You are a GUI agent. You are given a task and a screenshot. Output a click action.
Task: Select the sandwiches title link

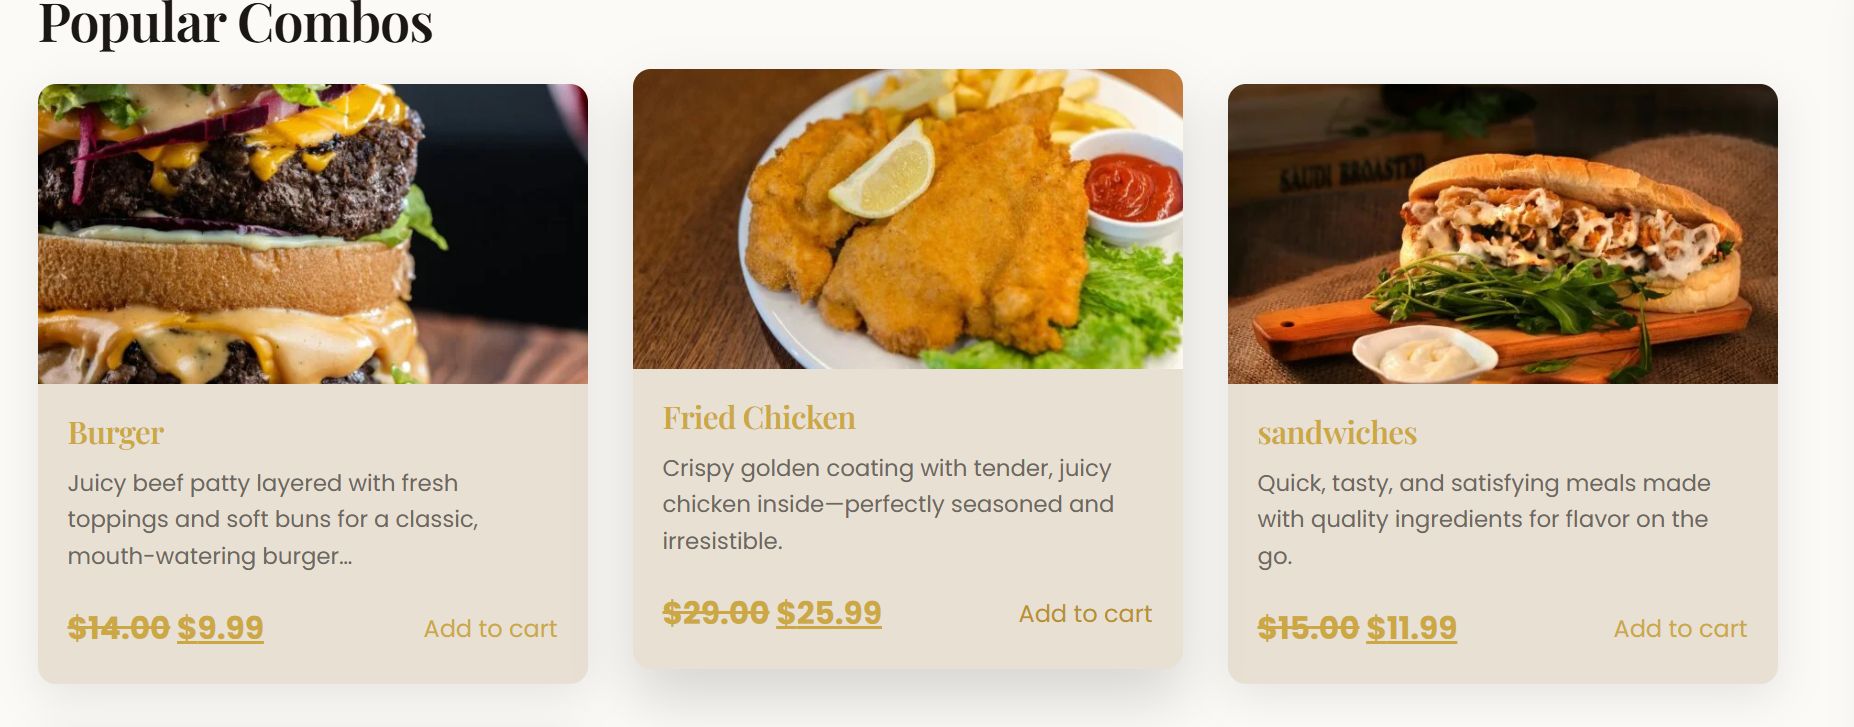click(x=1337, y=433)
